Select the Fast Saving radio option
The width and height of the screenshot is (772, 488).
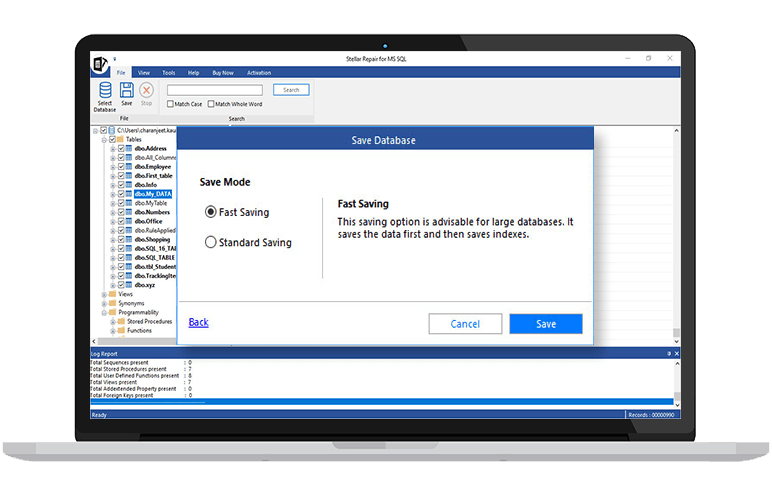(210, 212)
